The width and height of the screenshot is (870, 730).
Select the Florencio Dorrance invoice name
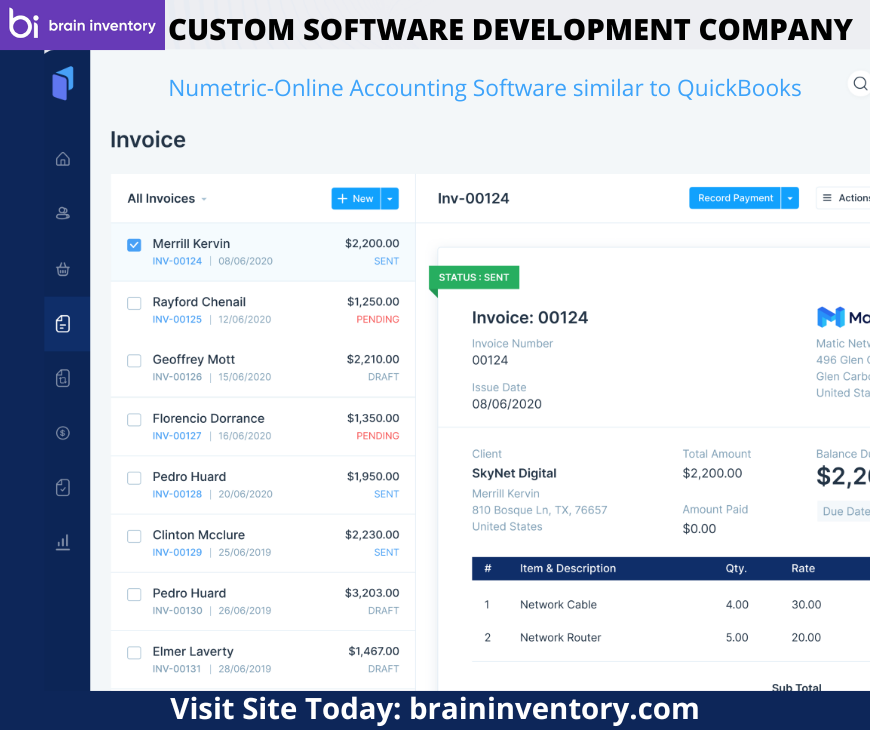pos(209,418)
